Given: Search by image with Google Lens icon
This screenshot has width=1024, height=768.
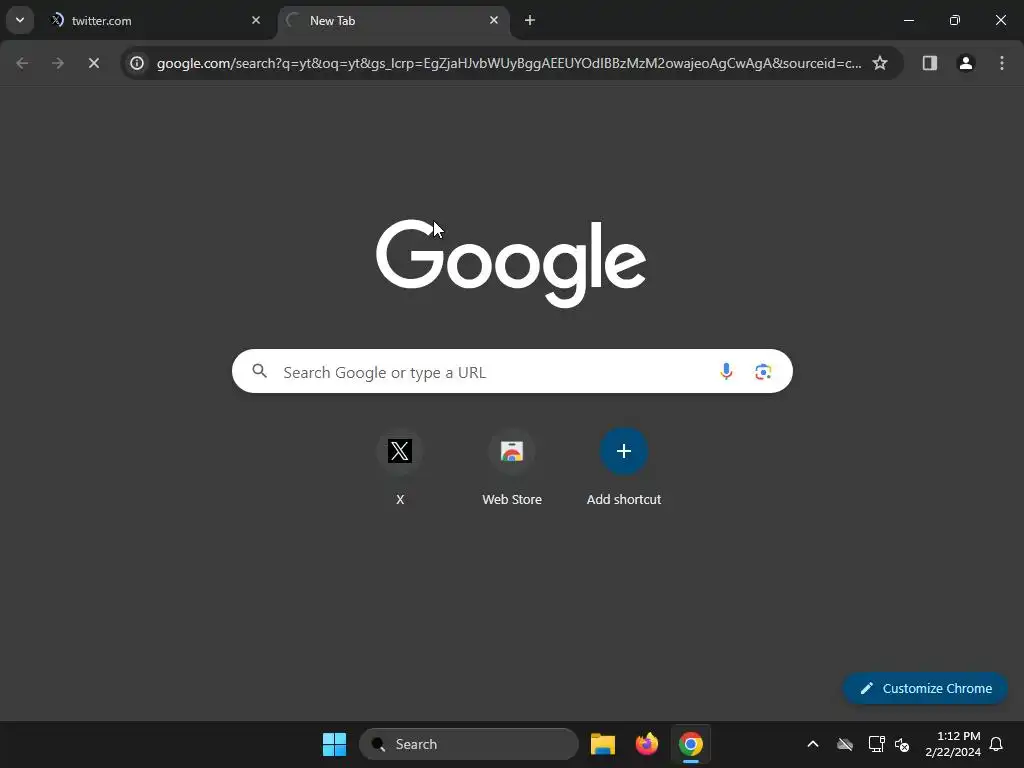Looking at the screenshot, I should point(763,372).
